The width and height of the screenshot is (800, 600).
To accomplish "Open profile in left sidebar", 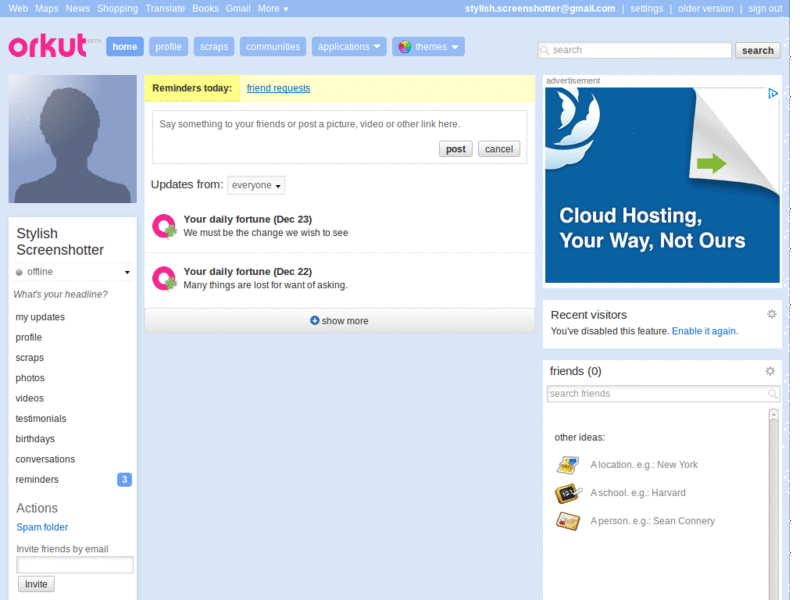I will [29, 337].
